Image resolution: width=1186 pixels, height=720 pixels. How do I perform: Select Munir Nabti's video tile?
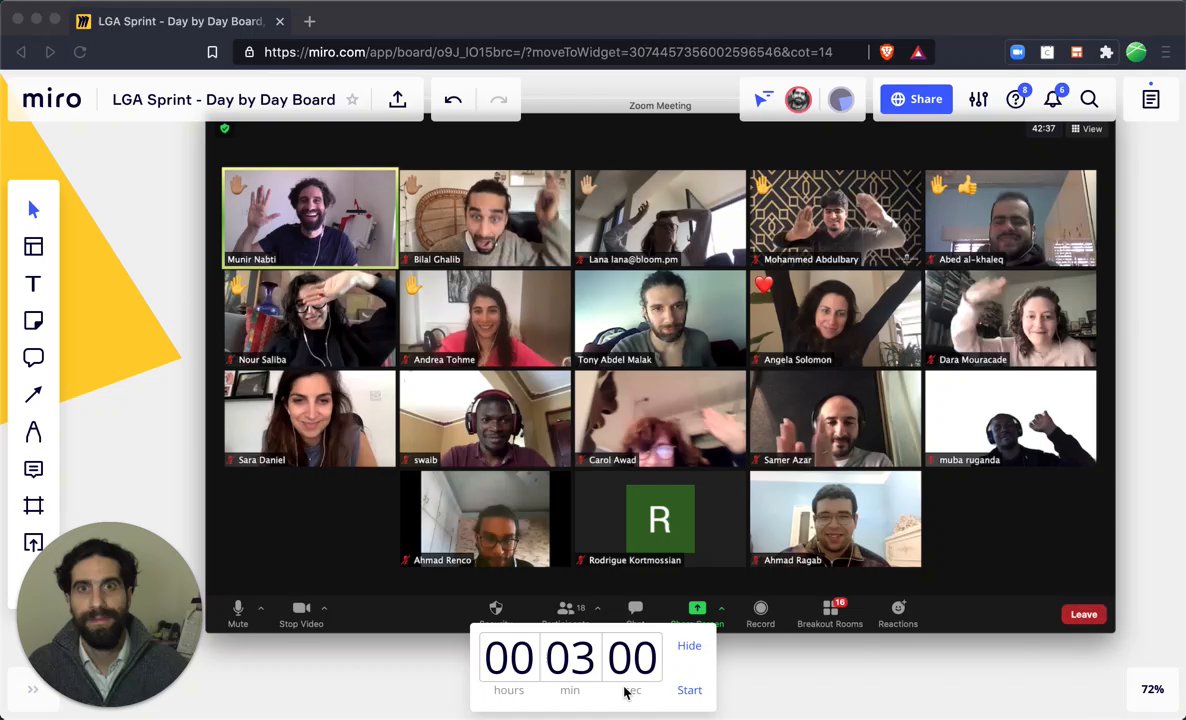click(x=310, y=218)
